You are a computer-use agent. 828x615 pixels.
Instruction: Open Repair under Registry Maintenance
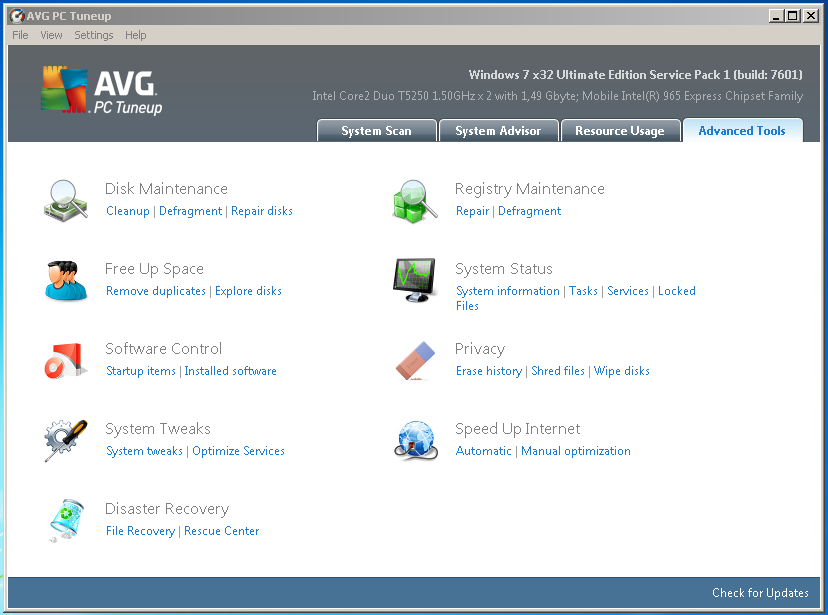(473, 211)
